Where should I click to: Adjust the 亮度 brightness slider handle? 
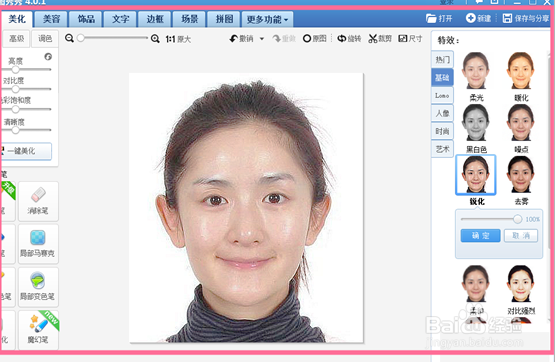[x=15, y=69]
